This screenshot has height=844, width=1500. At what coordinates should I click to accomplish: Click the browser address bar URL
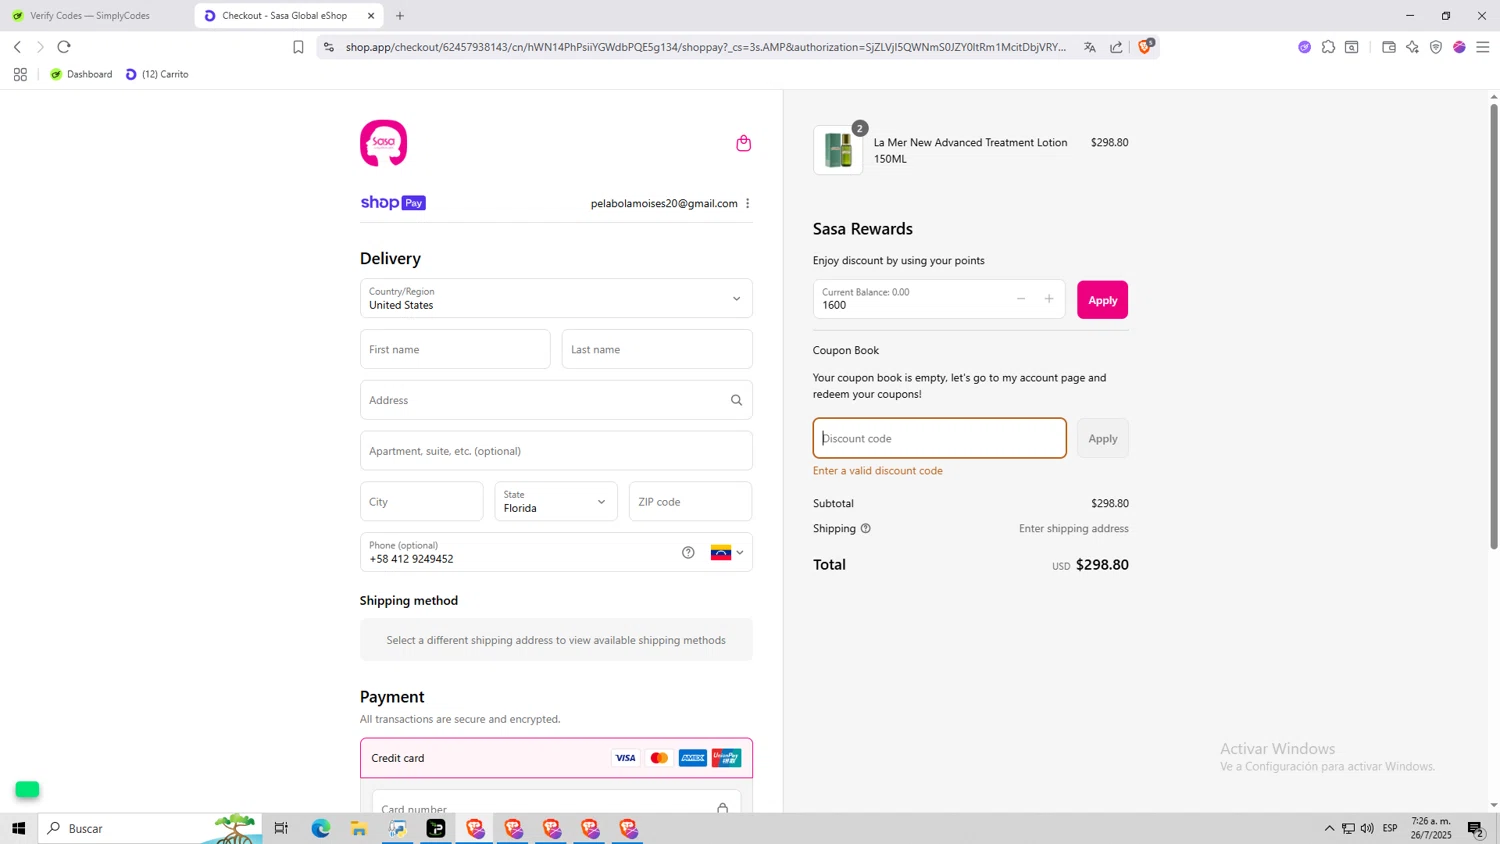(706, 47)
